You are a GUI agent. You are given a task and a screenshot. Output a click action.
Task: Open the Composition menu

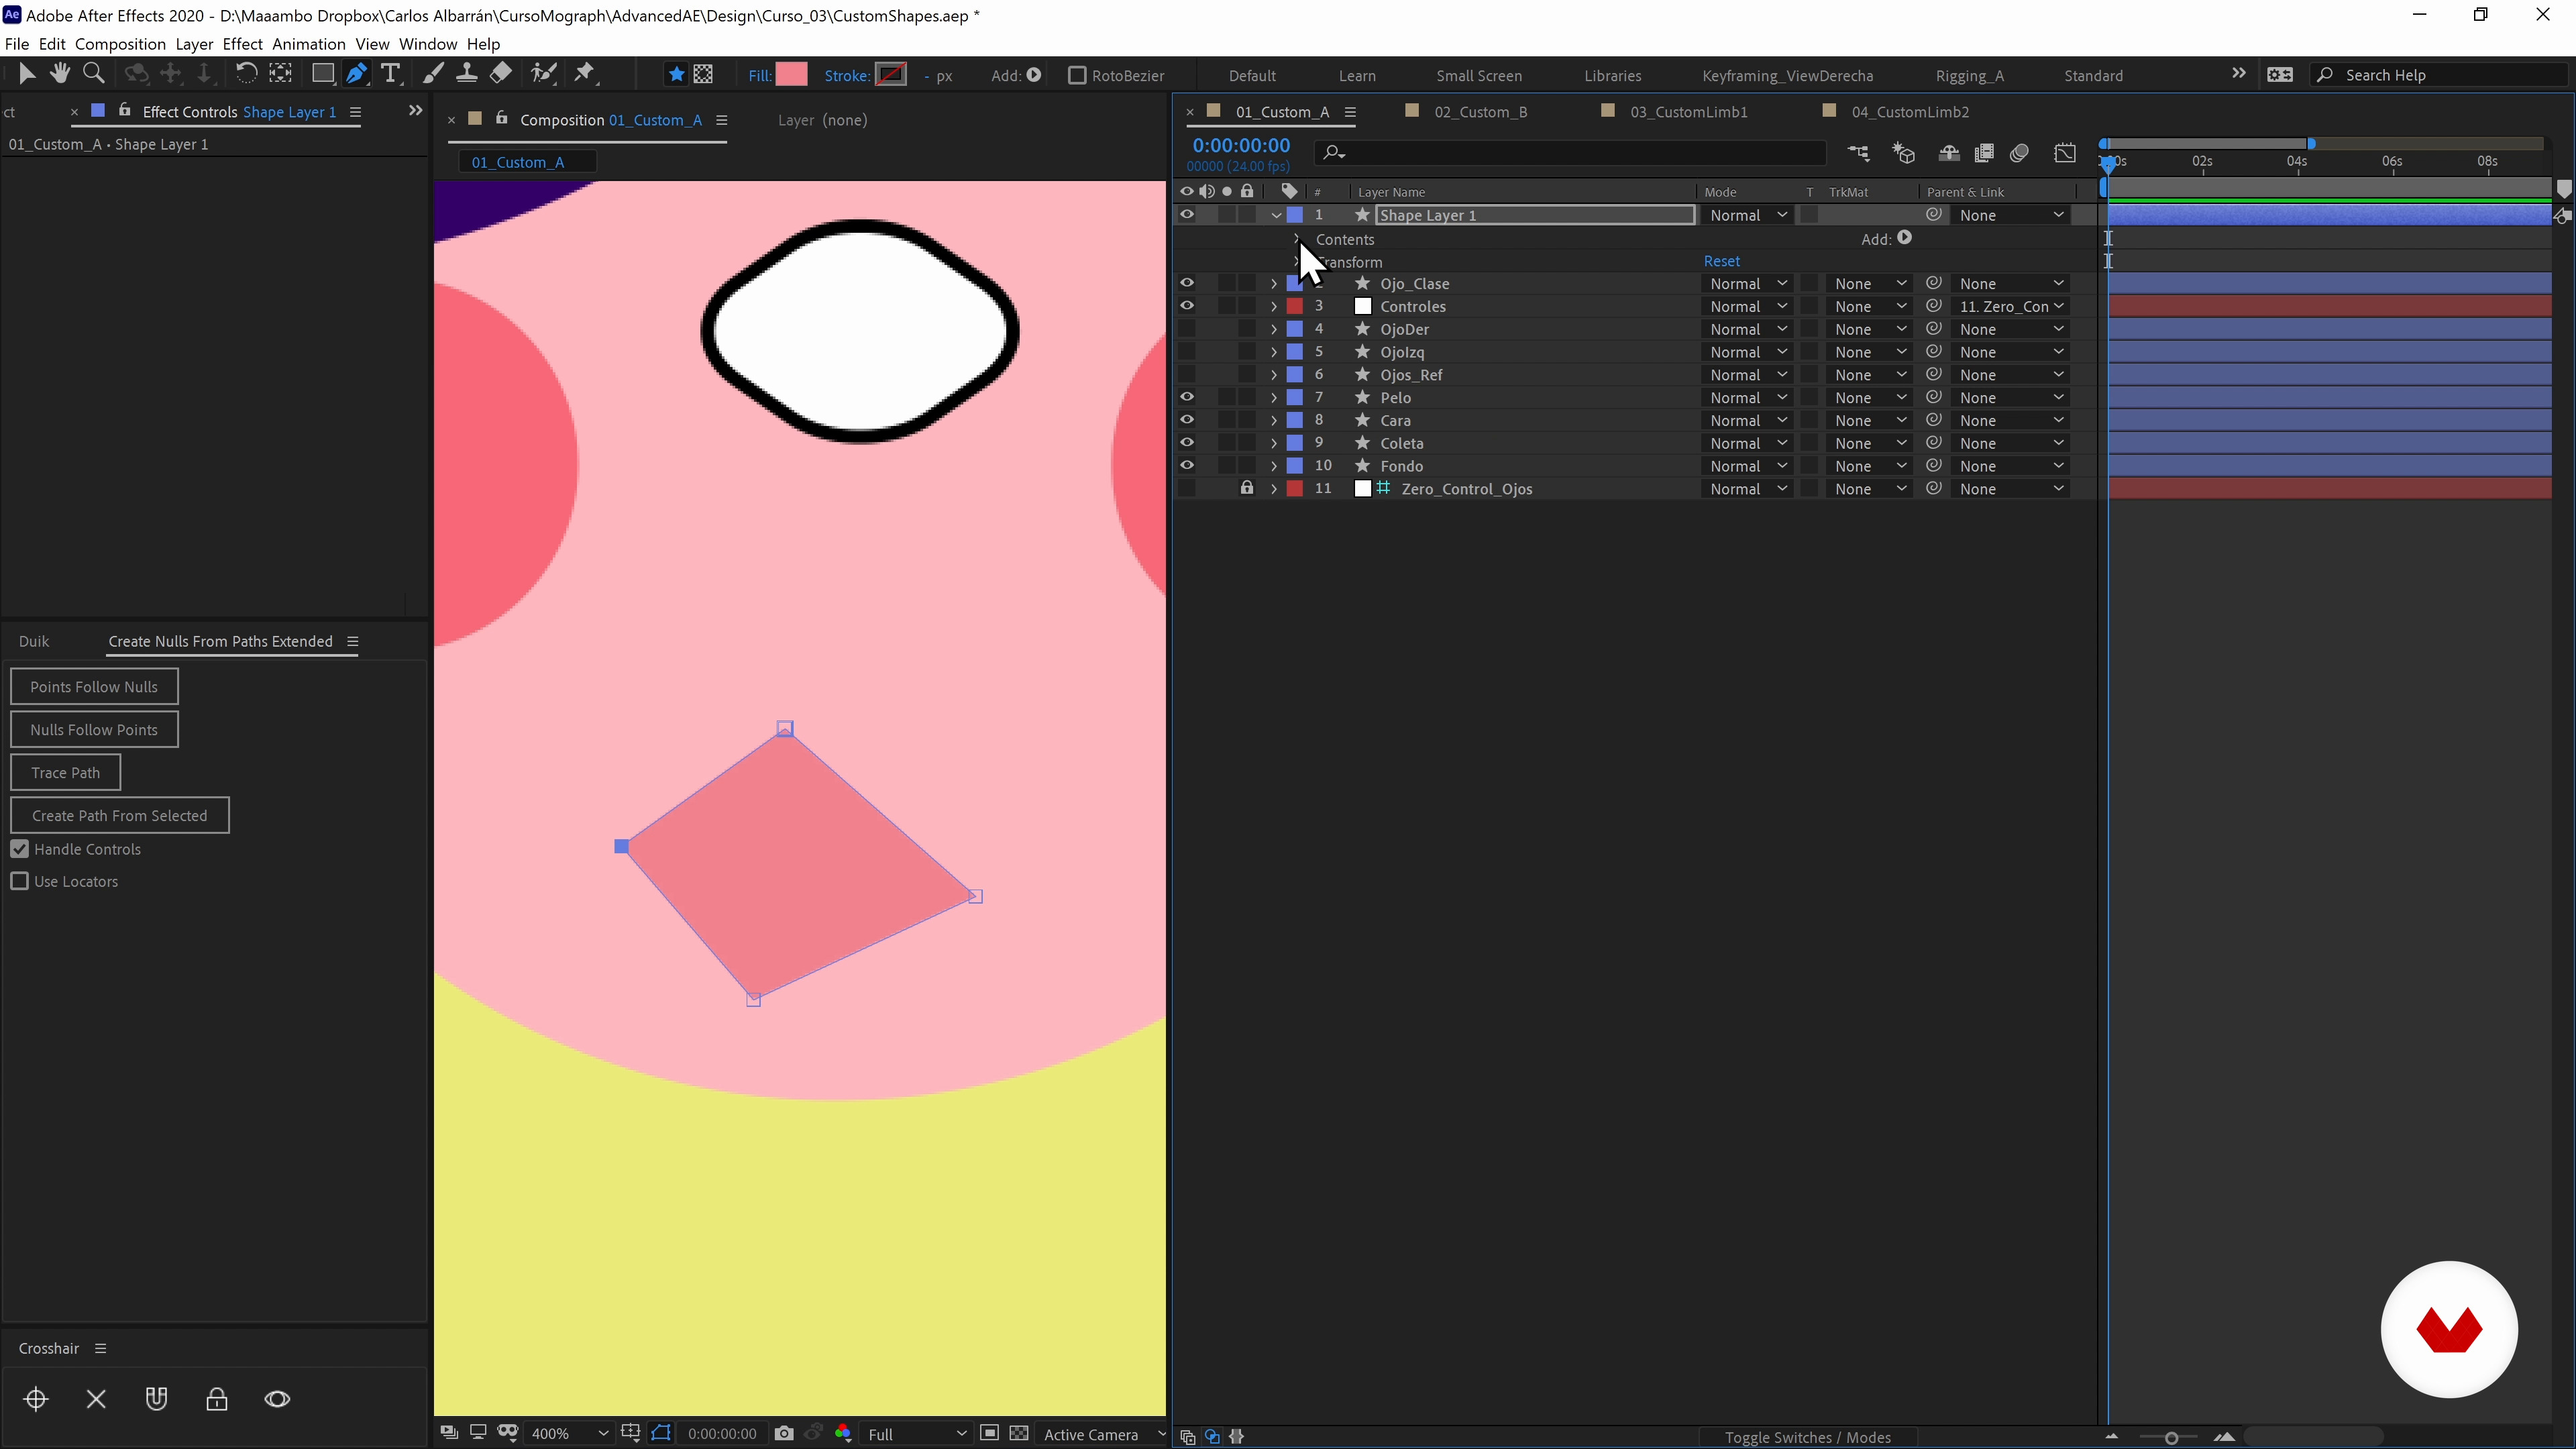click(120, 44)
